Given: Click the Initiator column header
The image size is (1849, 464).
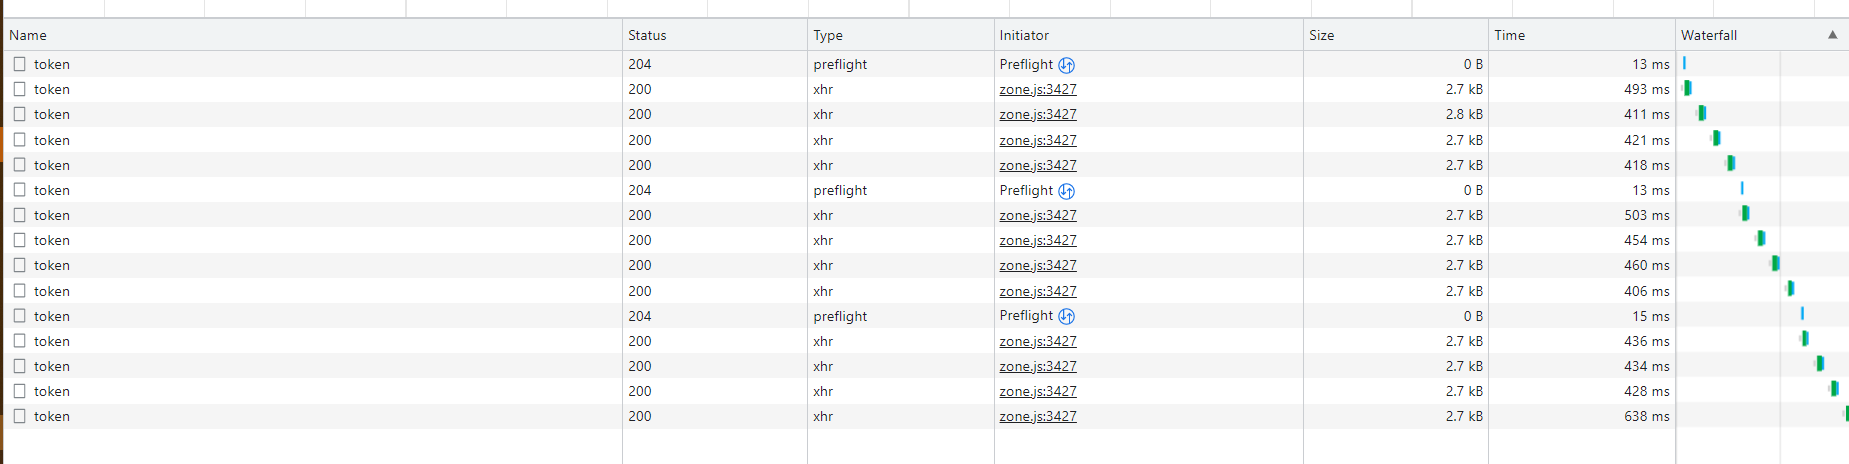Looking at the screenshot, I should coord(1024,35).
